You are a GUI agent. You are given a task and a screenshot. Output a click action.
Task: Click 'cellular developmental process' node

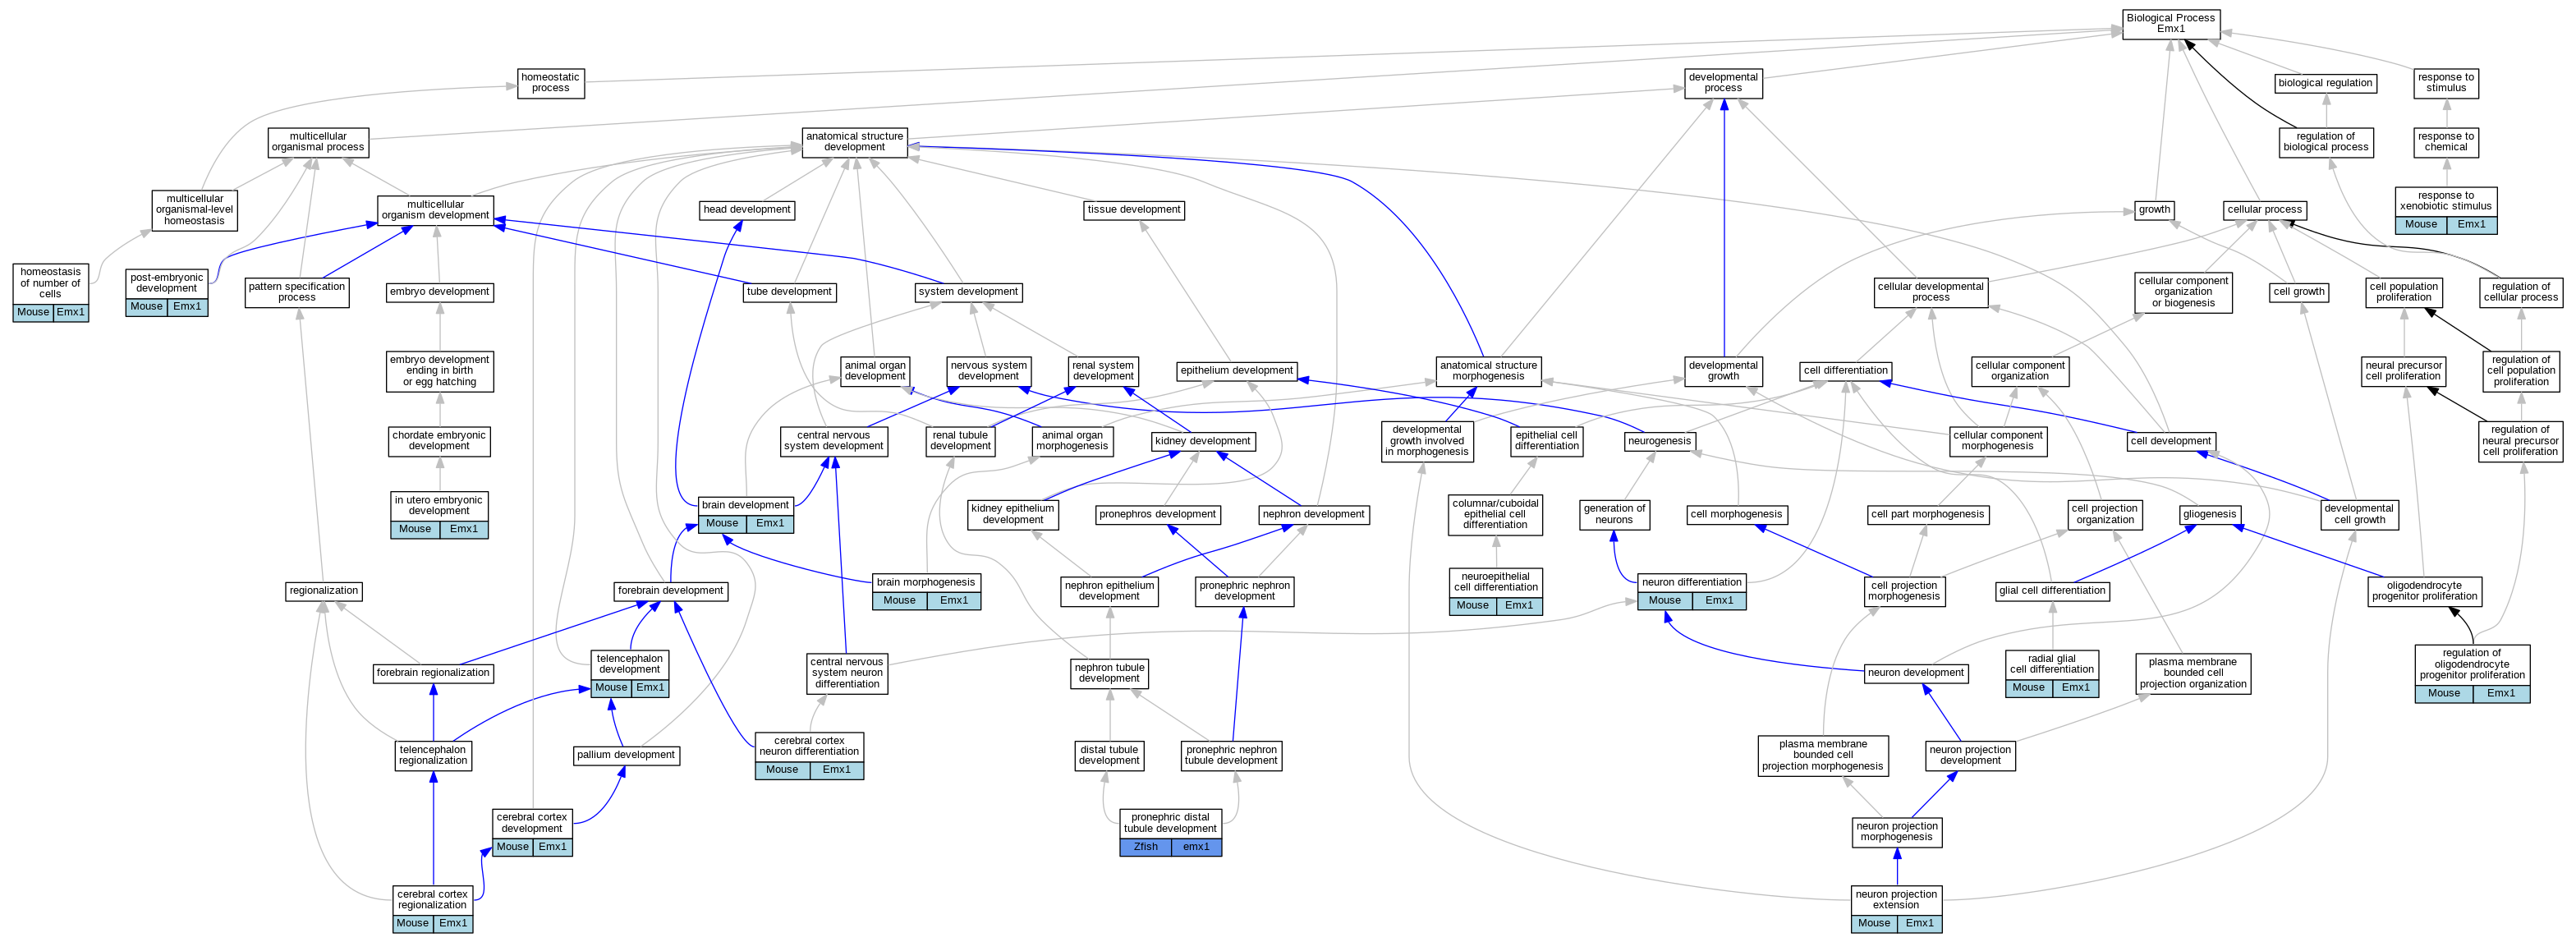click(1930, 293)
